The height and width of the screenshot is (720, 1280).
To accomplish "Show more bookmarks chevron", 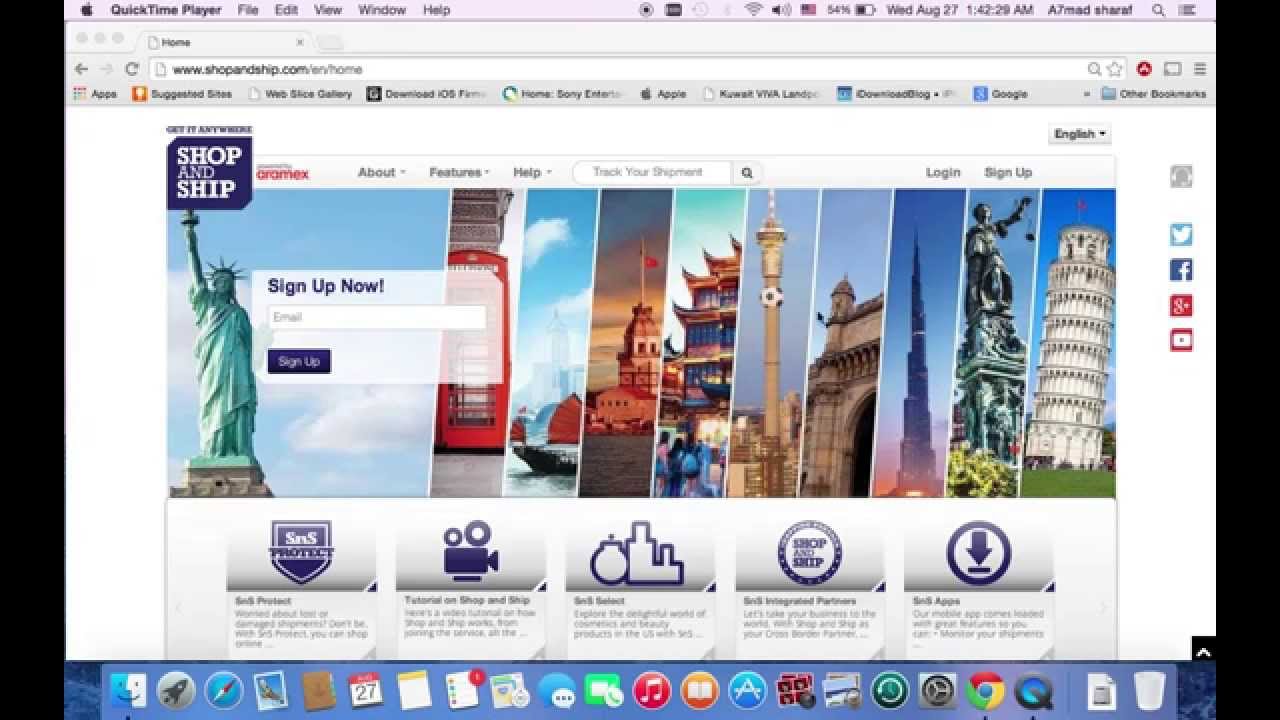I will tap(1087, 94).
